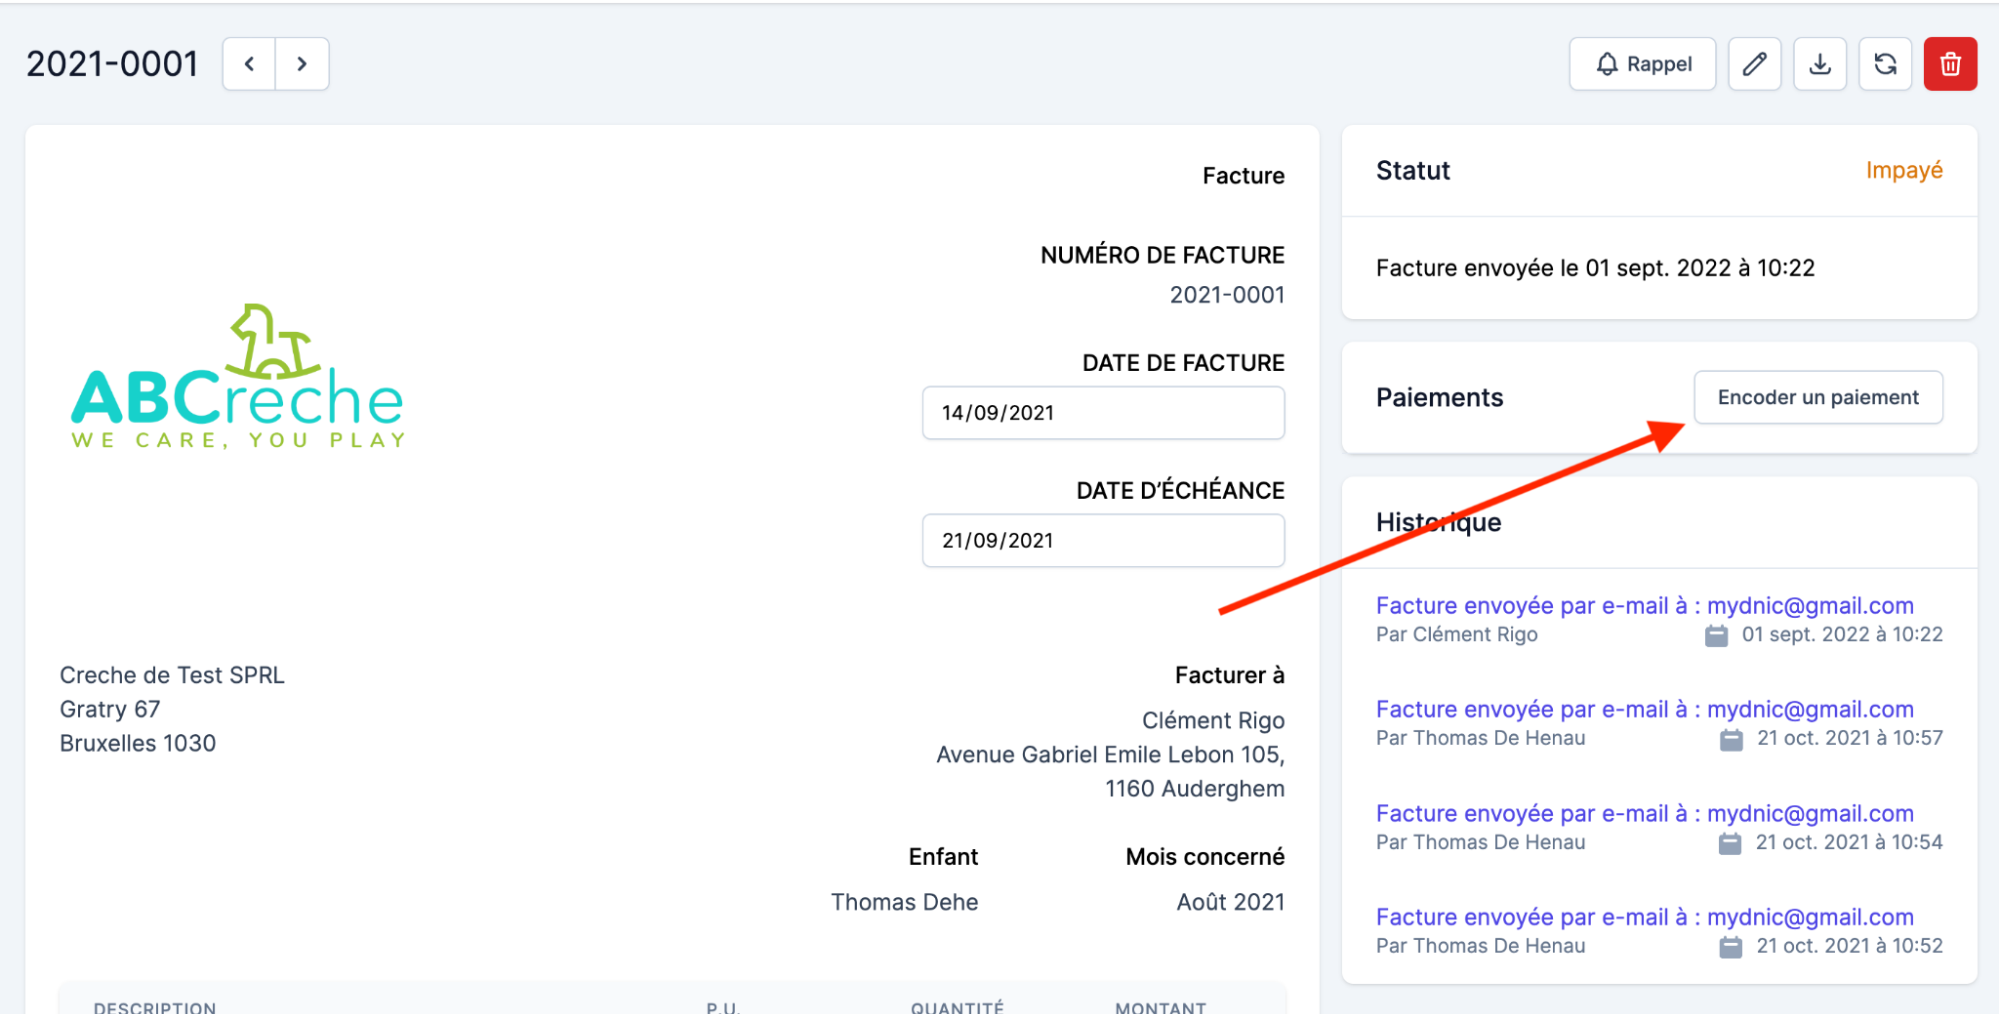Image resolution: width=1999 pixels, height=1015 pixels.
Task: Click the Impayé status label
Action: coord(1903,171)
